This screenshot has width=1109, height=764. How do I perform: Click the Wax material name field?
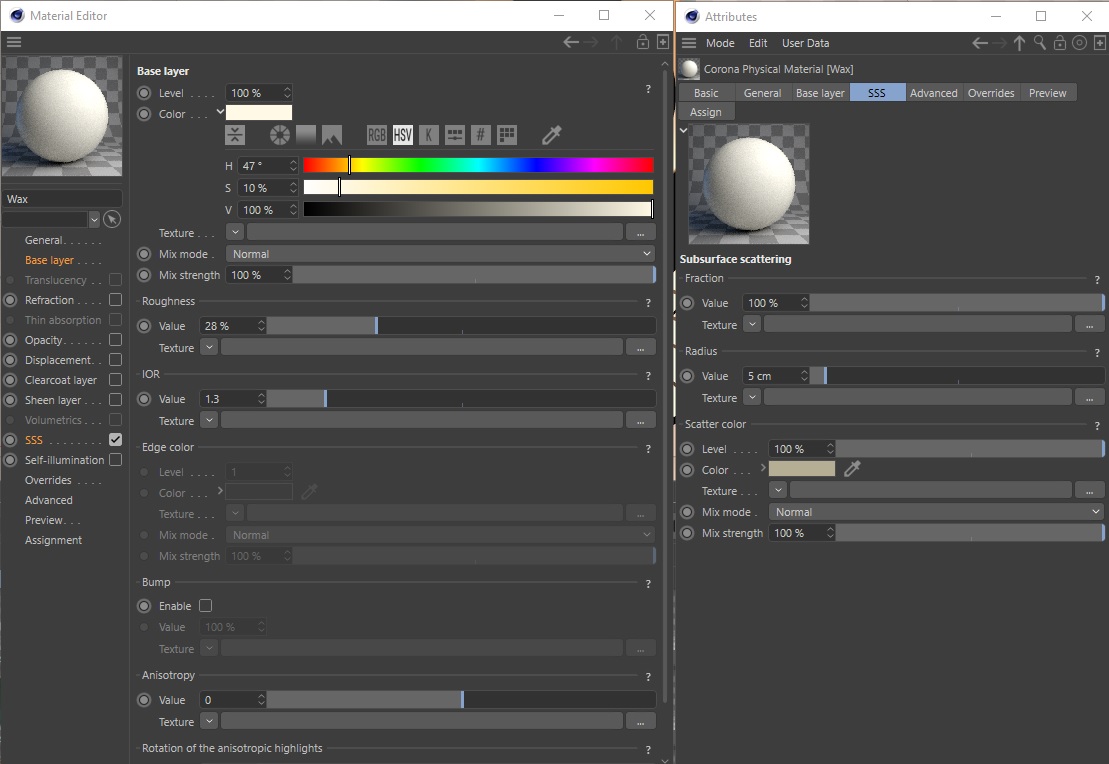click(62, 199)
